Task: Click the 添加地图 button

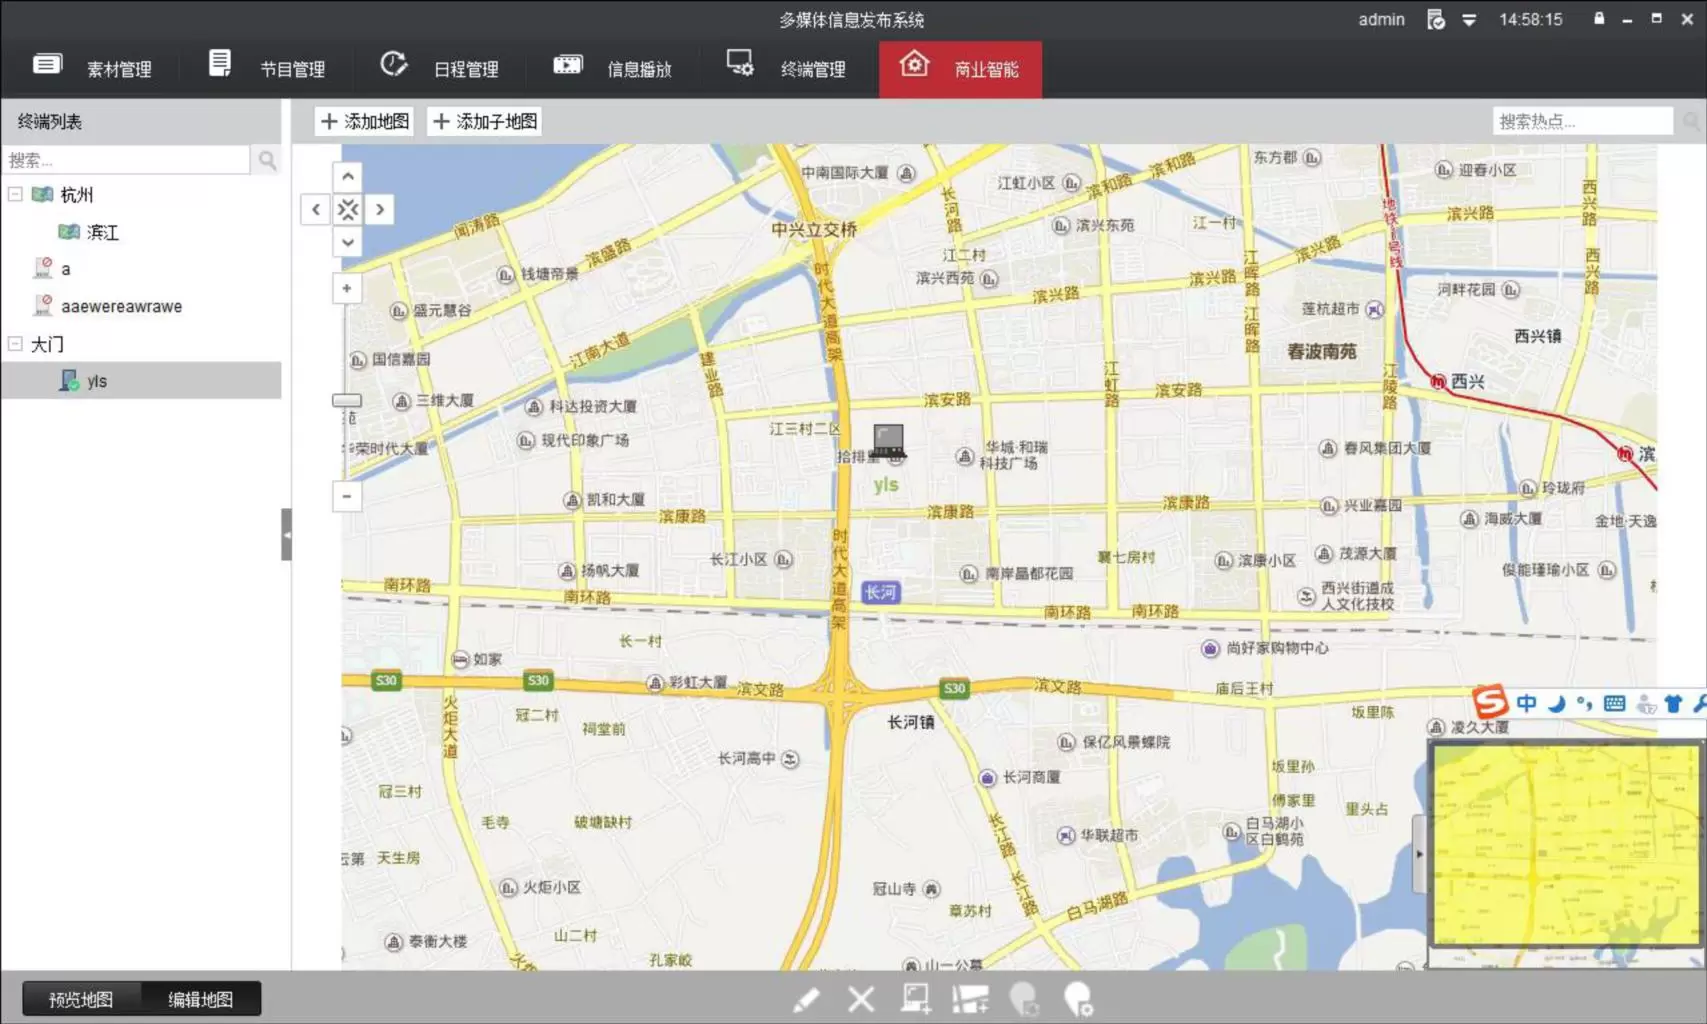Action: 364,122
